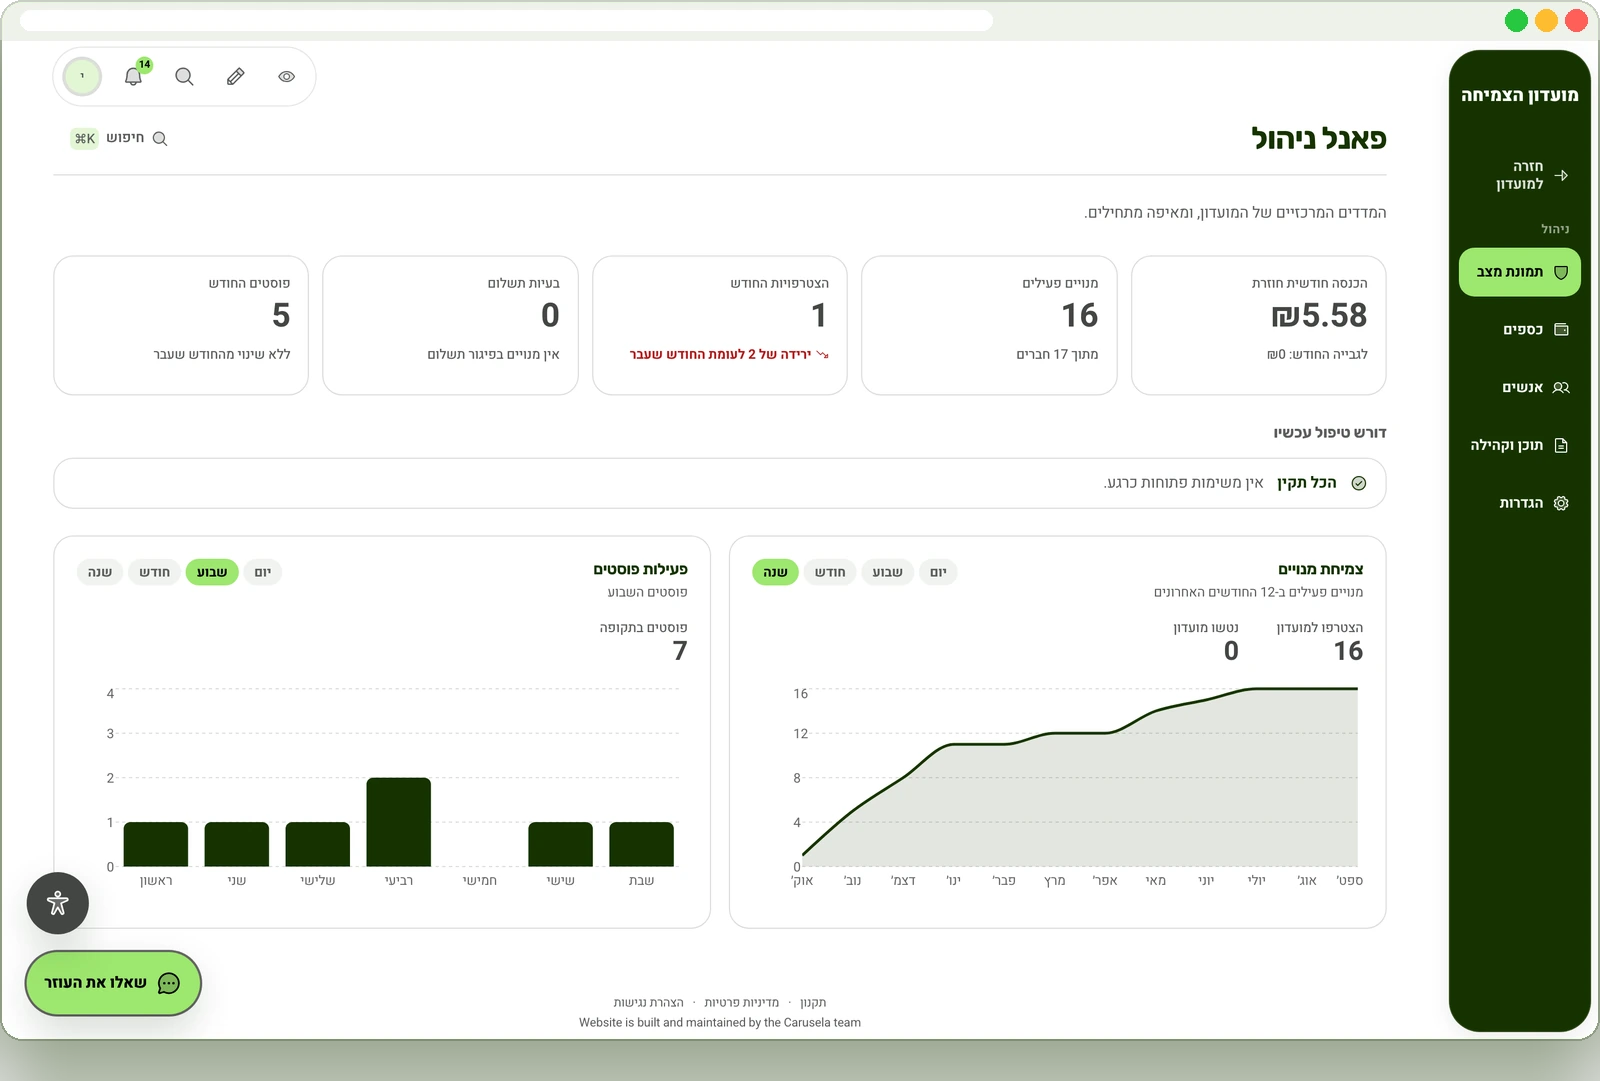Click the arrow icon beside חזרה למועדון
This screenshot has width=1600, height=1081.
tap(1561, 175)
